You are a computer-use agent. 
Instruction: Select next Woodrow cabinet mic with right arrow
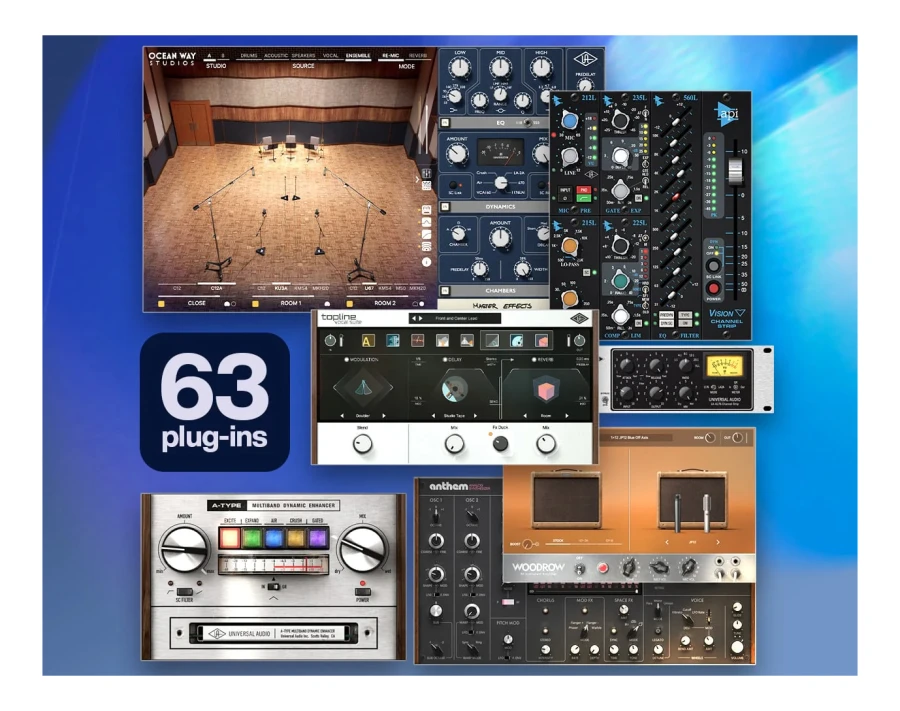click(717, 542)
